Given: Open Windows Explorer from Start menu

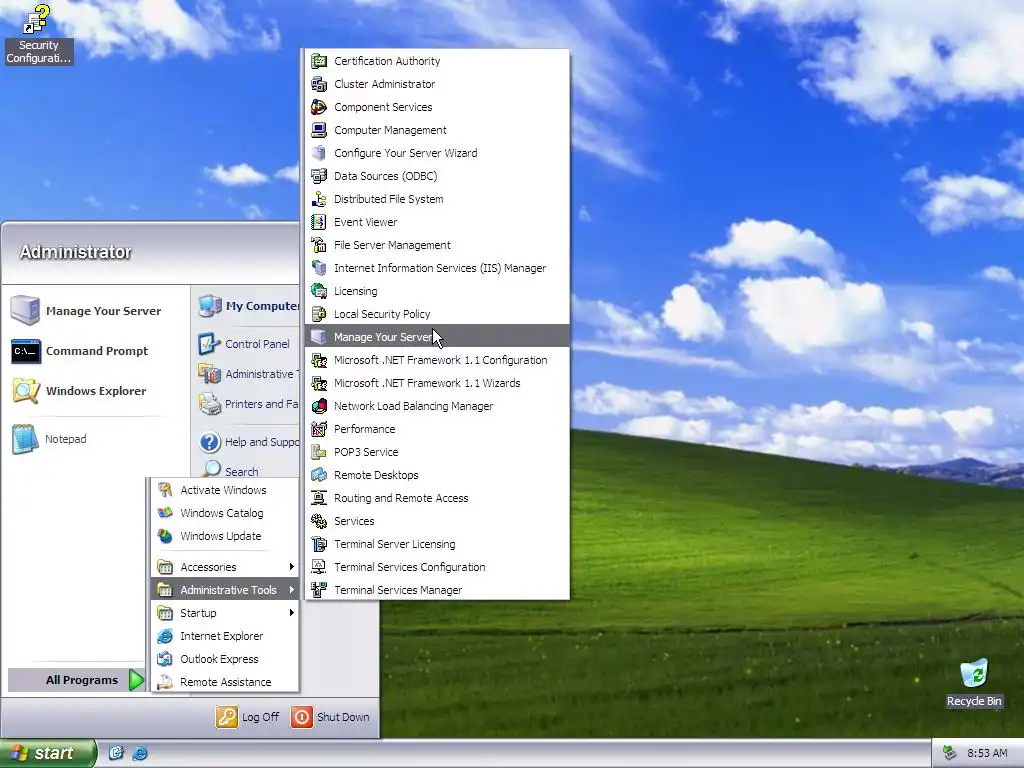Looking at the screenshot, I should [x=95, y=391].
